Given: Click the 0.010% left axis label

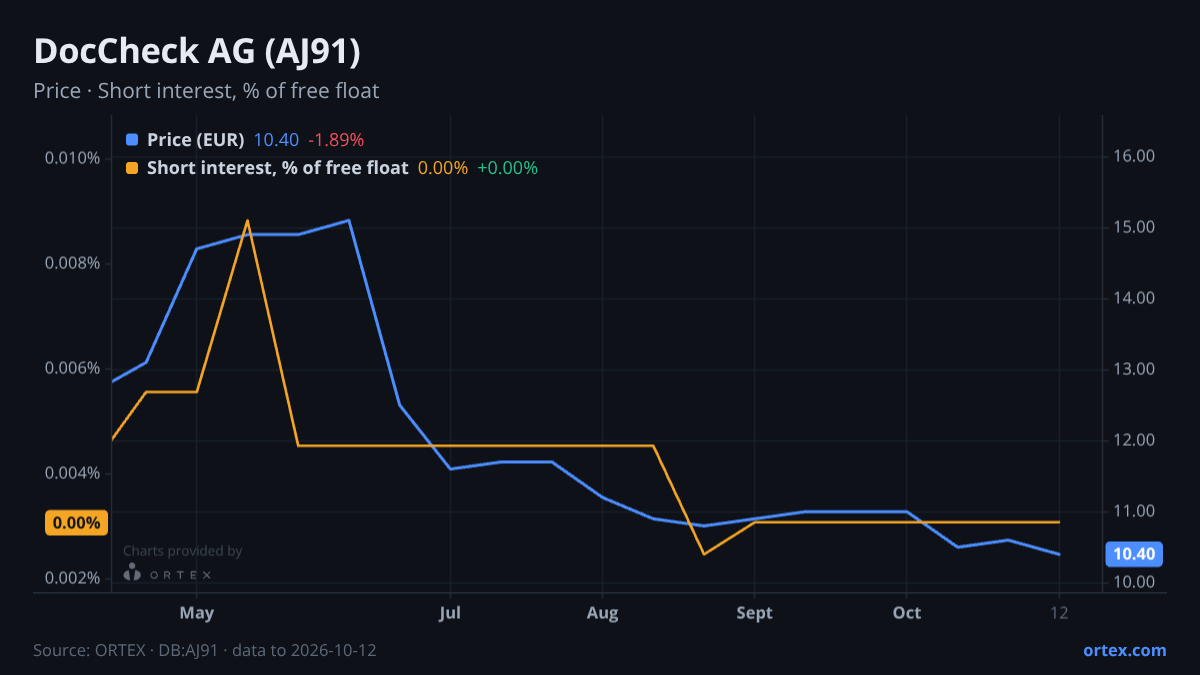Looking at the screenshot, I should coord(73,158).
